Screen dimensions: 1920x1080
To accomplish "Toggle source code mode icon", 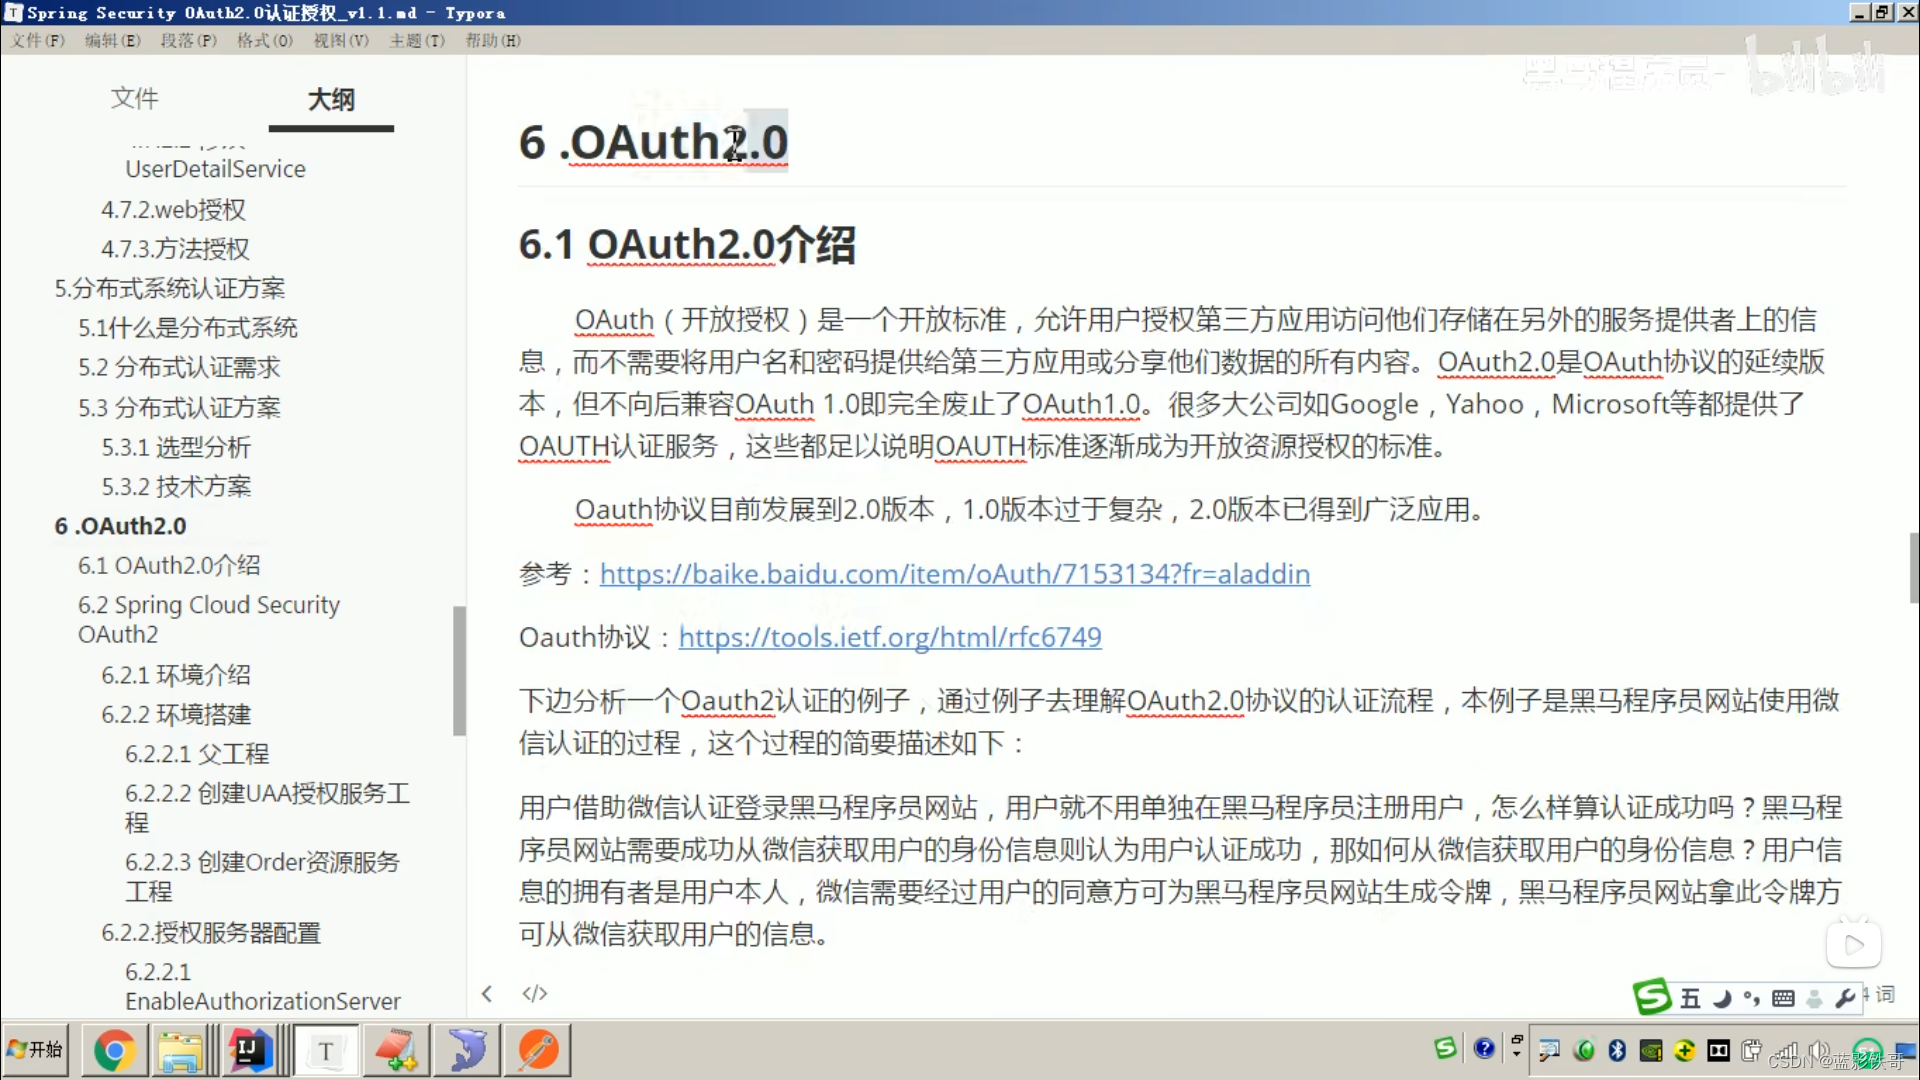I will click(x=535, y=993).
